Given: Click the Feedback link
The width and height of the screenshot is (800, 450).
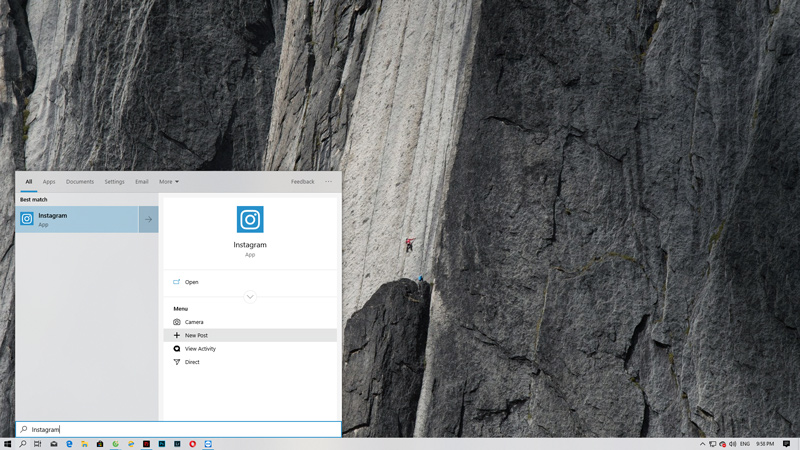Looking at the screenshot, I should pos(302,182).
